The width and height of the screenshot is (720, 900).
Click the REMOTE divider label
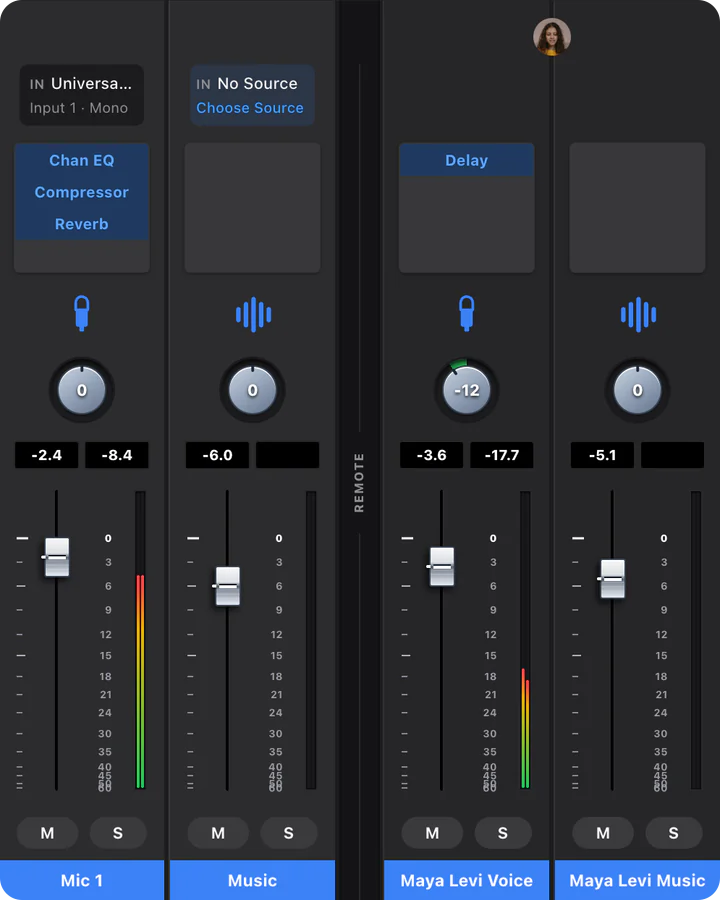coord(359,483)
